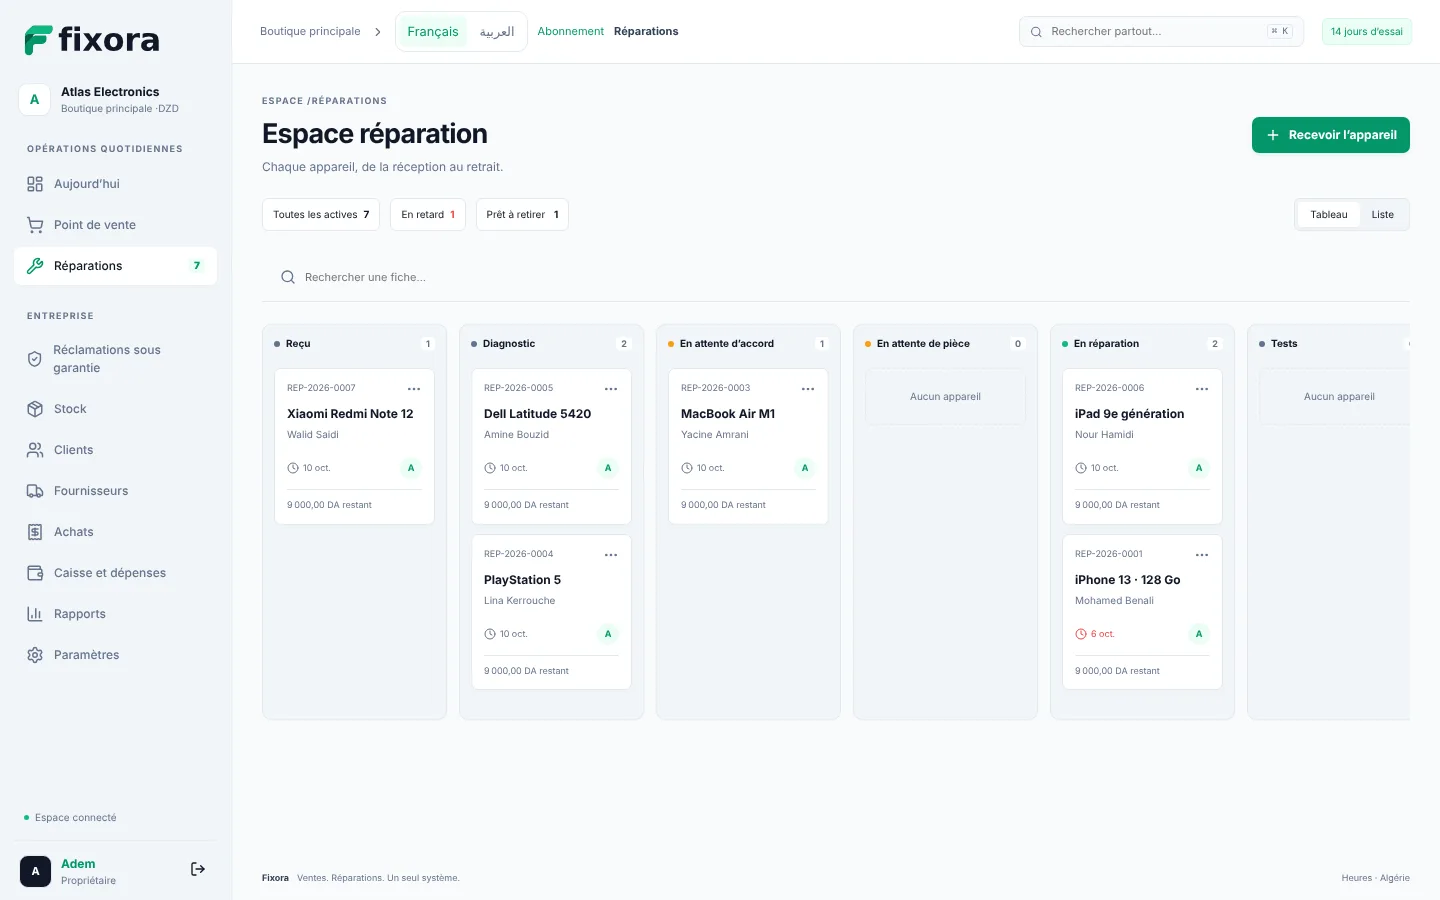Focus the Rechercher une fiche field

pos(836,277)
